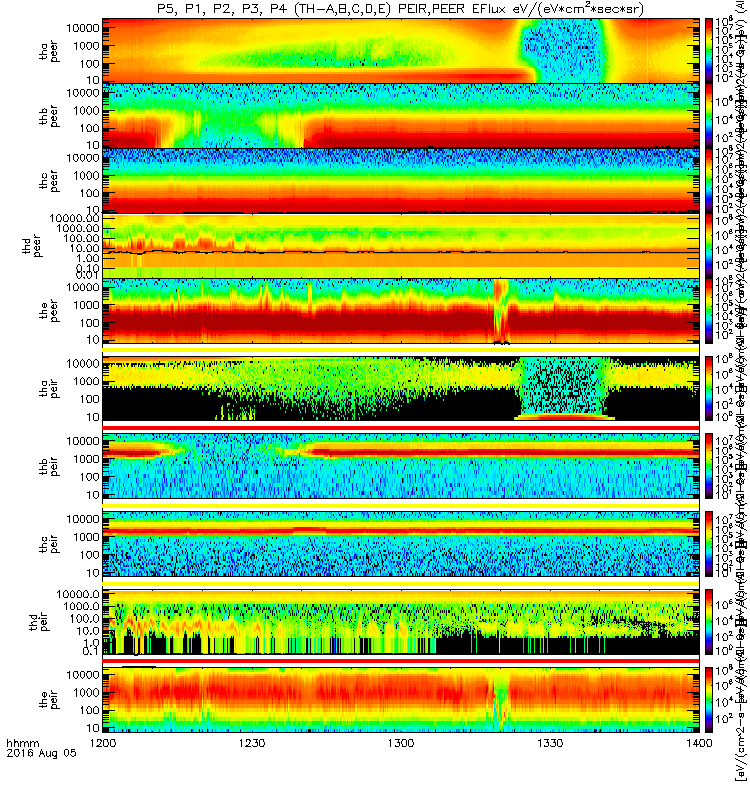Viewport: 750px width, 800px height.
Task: Click the 10000.00 tick on thd peer axis
Action: pos(74,218)
